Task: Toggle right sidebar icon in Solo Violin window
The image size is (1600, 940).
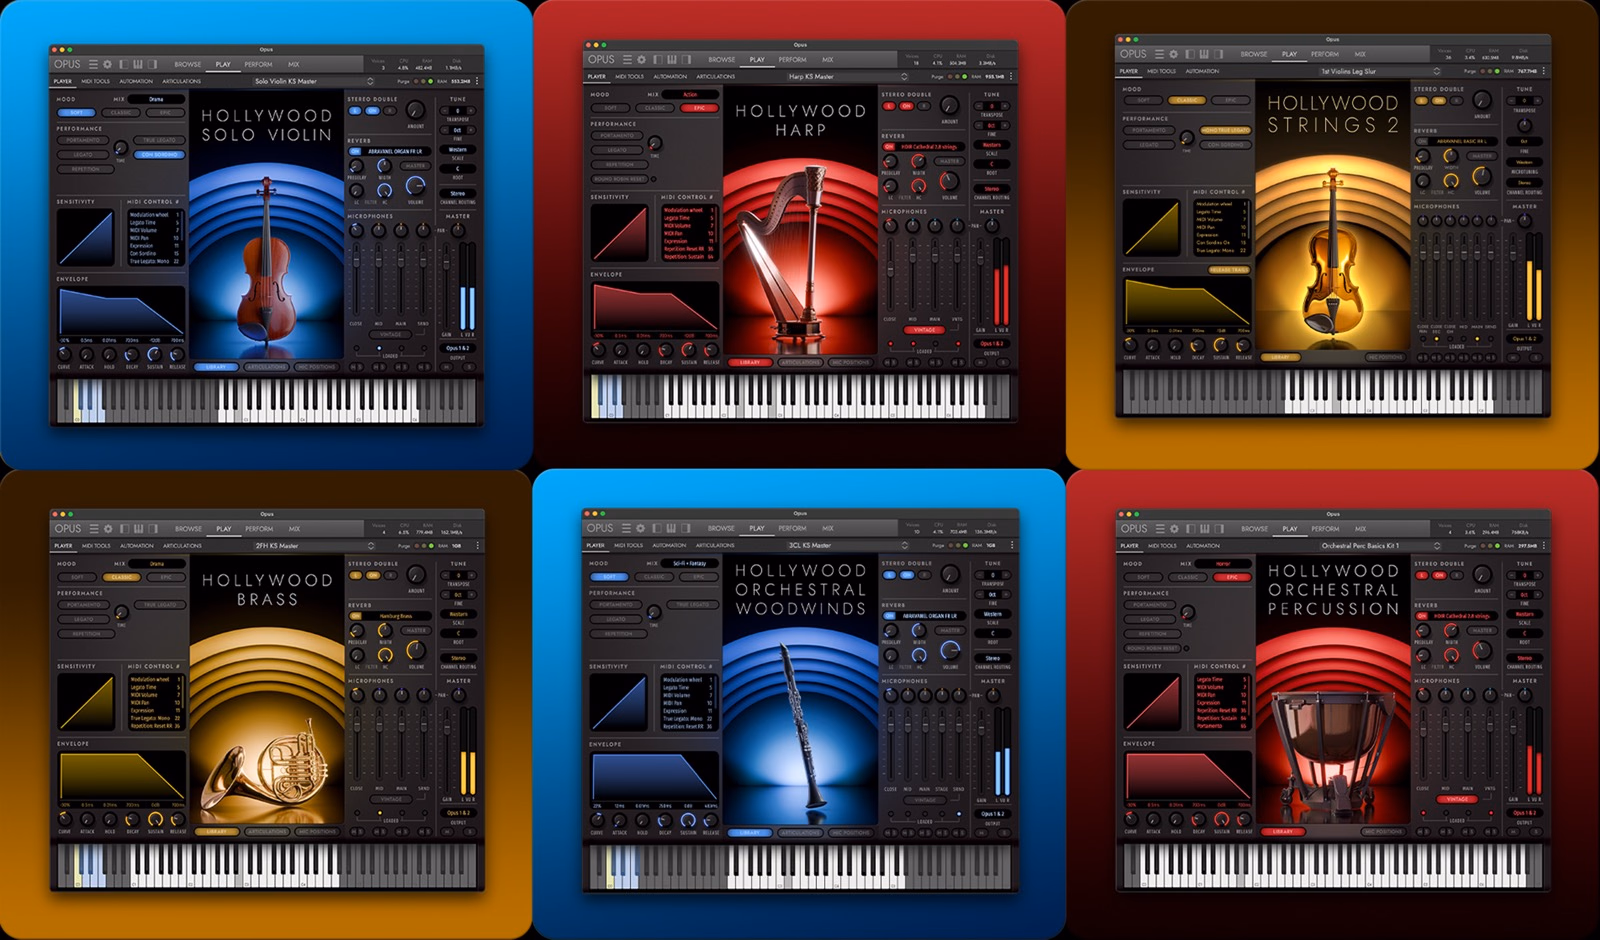Action: (152, 64)
